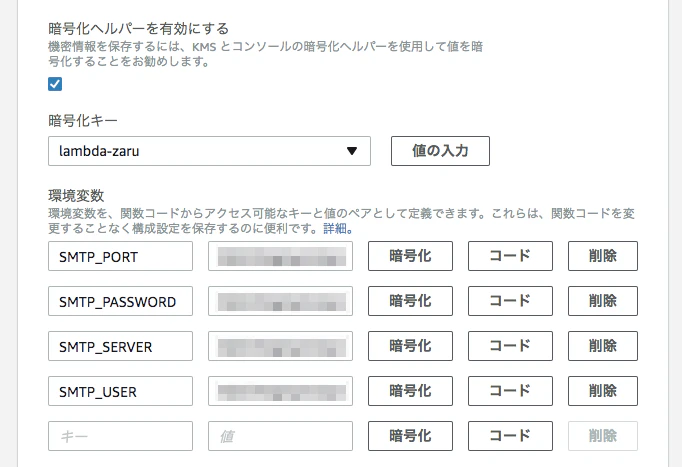
Task: Show code for SMTP_USER via コード
Action: pyautogui.click(x=510, y=391)
